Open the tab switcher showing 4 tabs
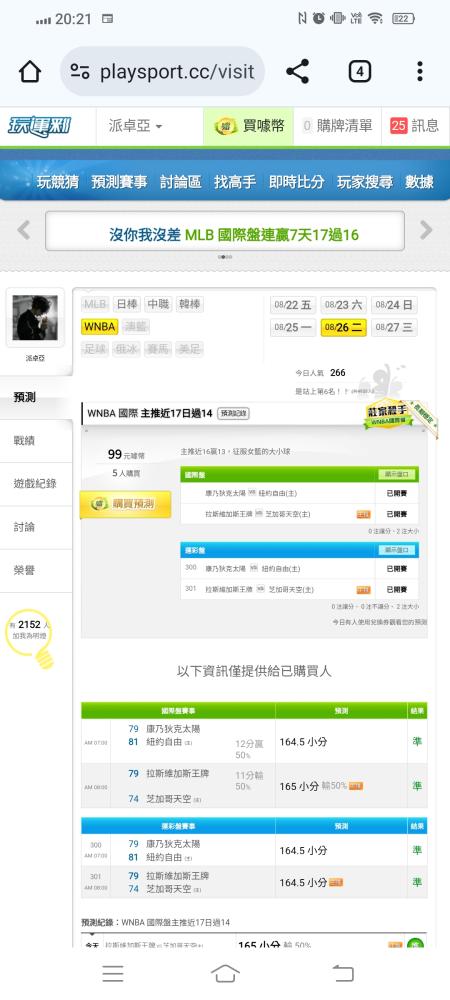 pos(359,71)
